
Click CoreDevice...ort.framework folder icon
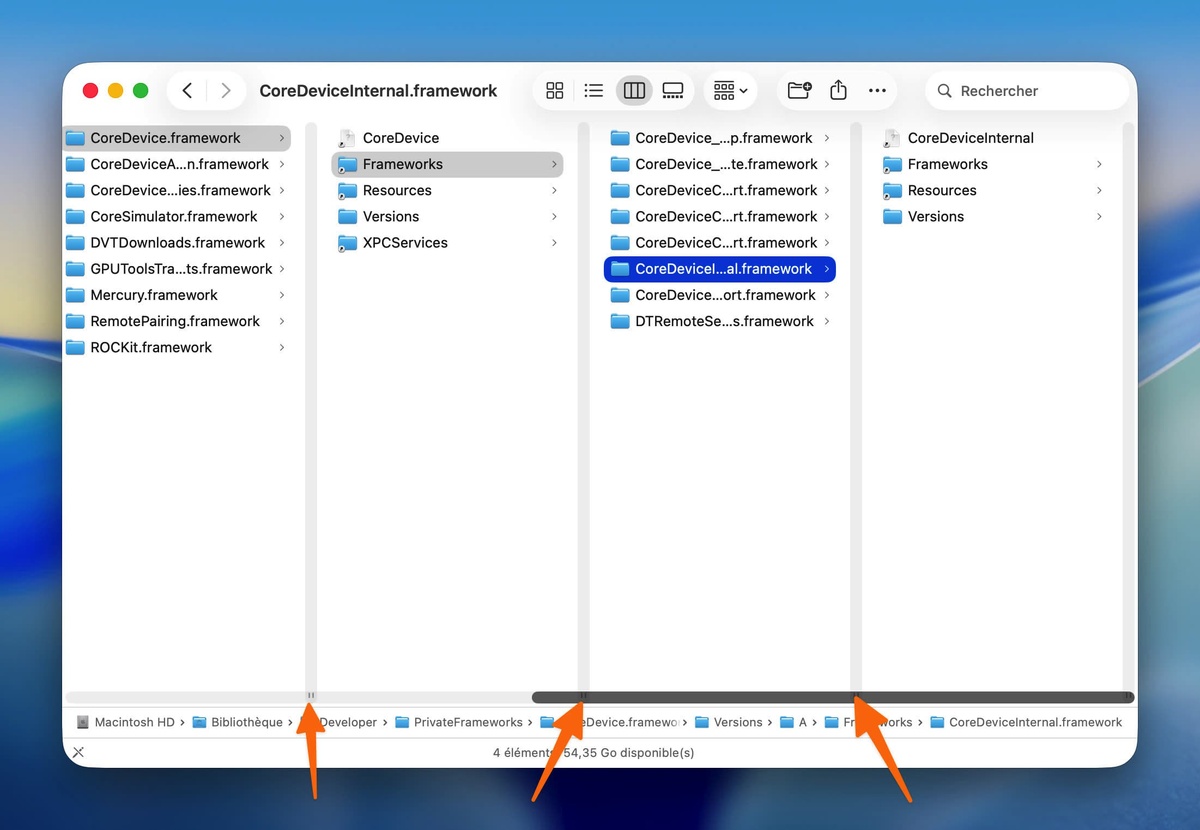620,295
